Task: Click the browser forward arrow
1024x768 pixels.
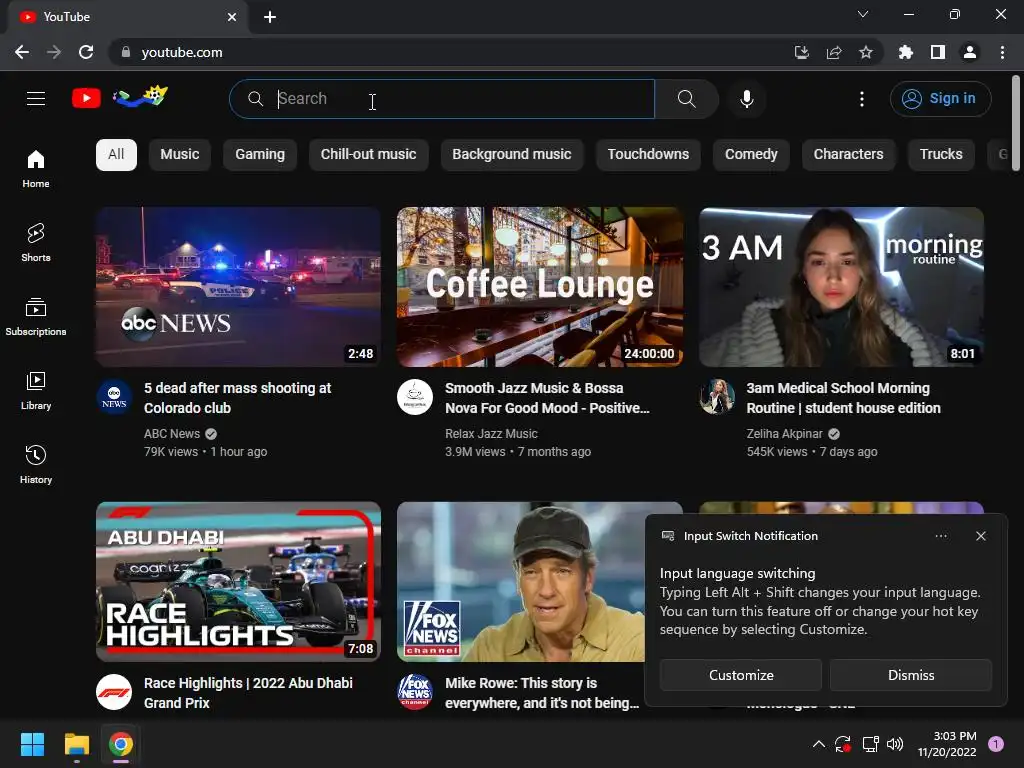Action: pyautogui.click(x=54, y=52)
